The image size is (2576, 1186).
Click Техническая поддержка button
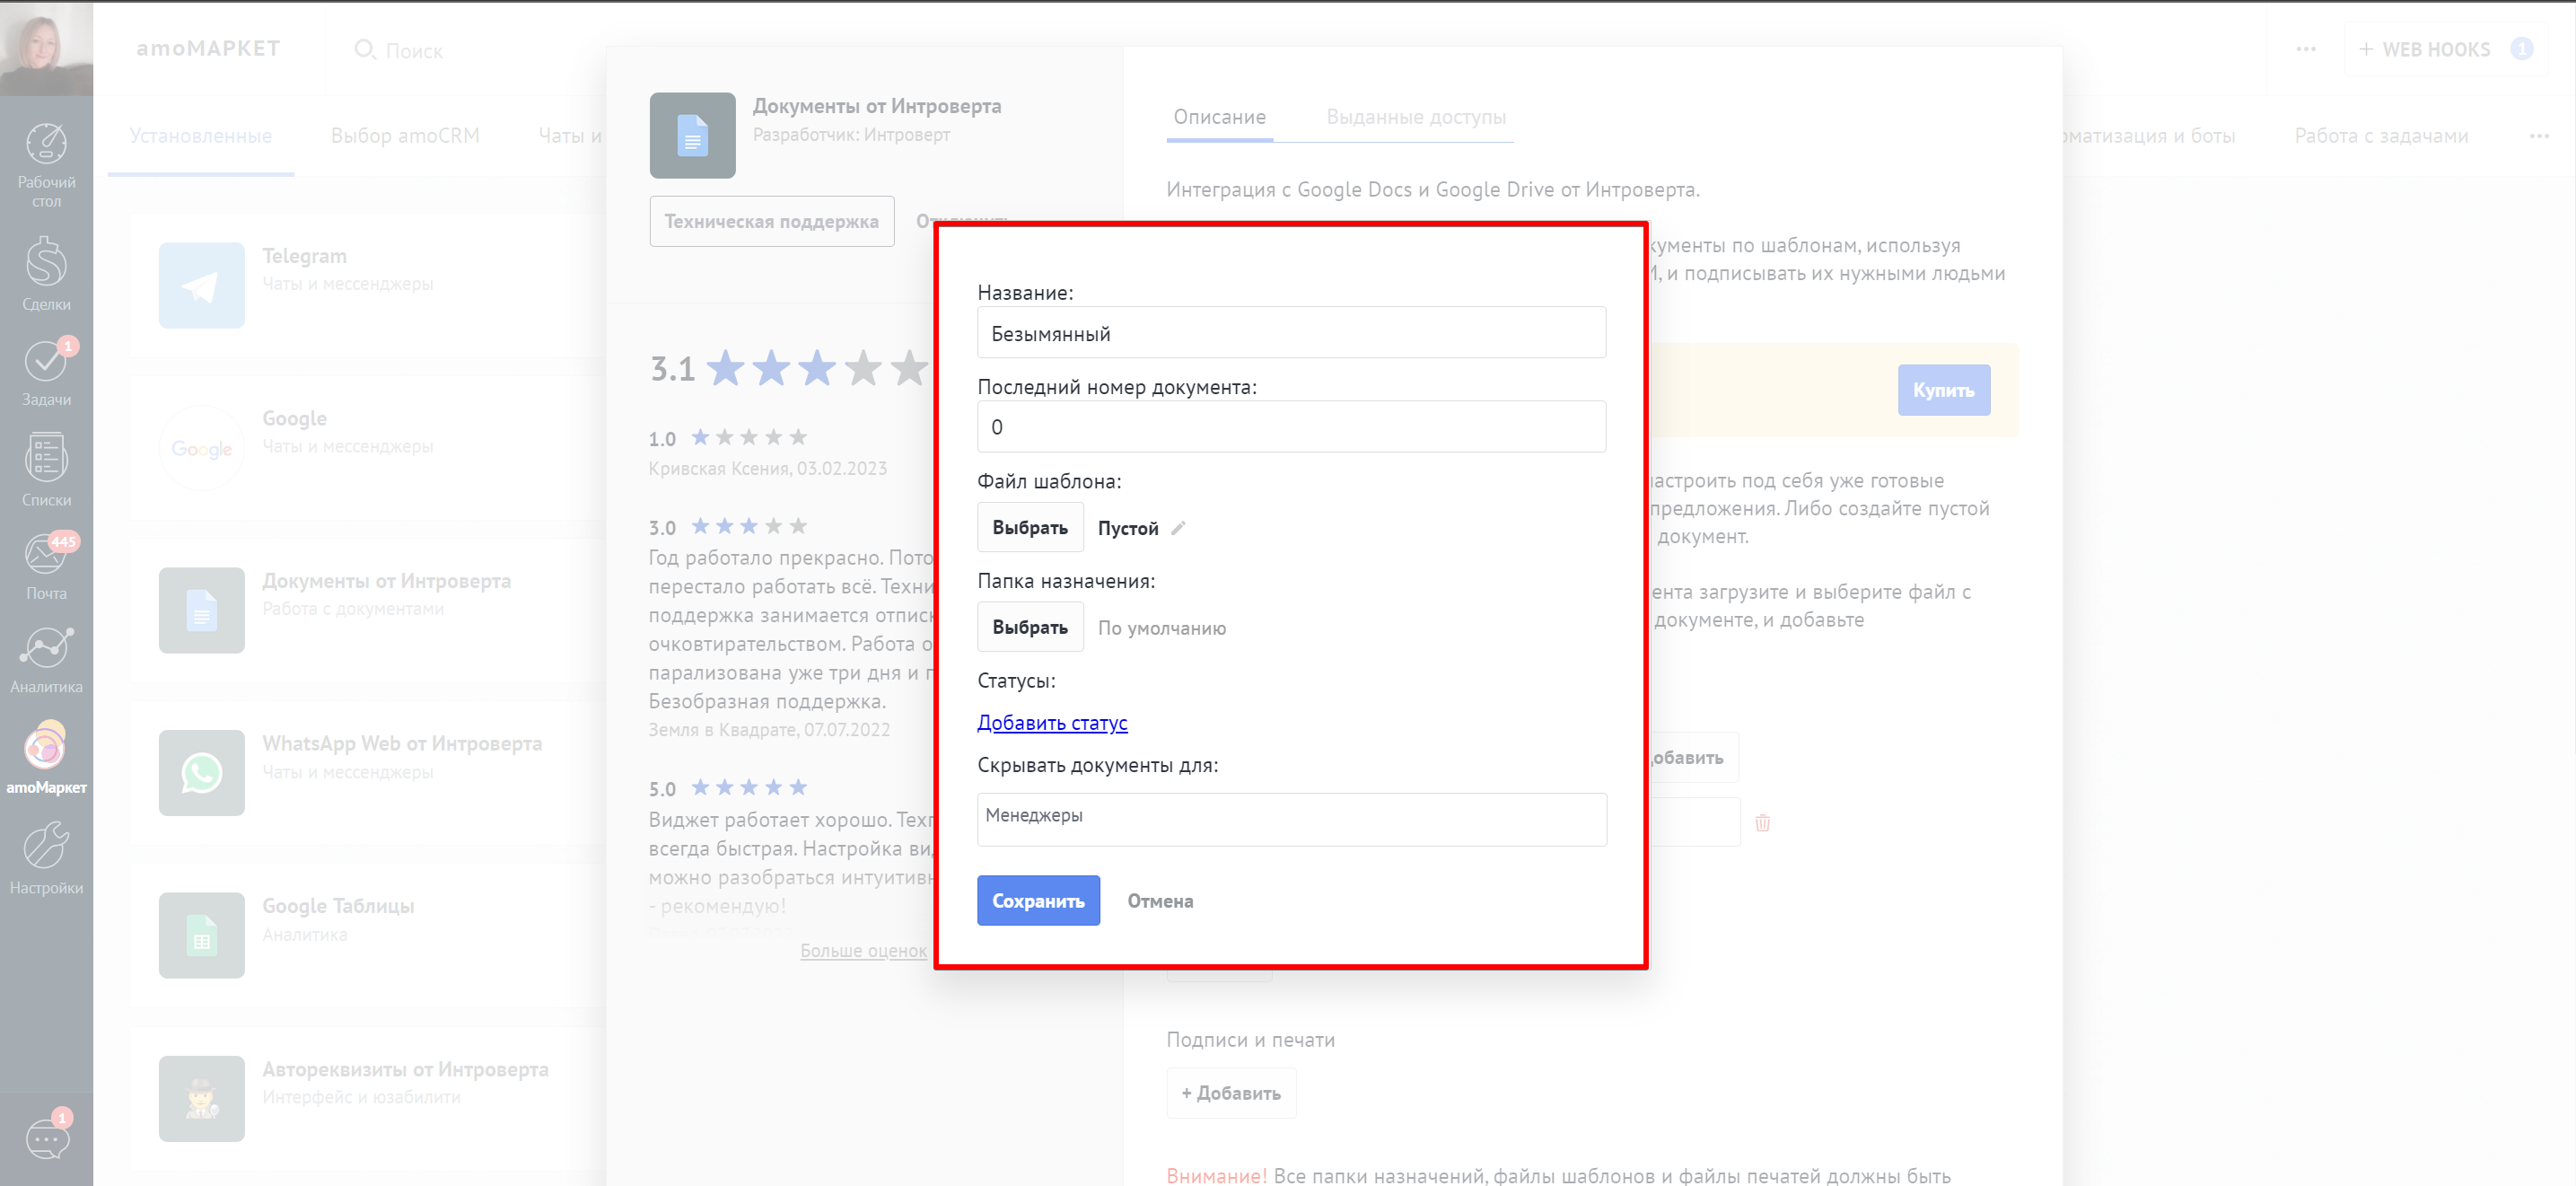tap(771, 221)
